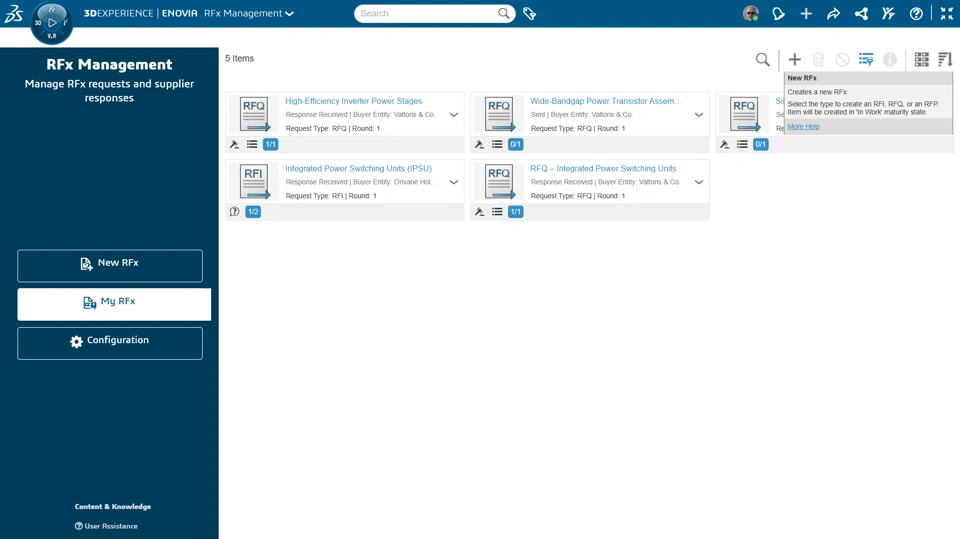Viewport: 960px width, 539px height.
Task: Open the notifications tag icon in header
Action: pos(778,13)
